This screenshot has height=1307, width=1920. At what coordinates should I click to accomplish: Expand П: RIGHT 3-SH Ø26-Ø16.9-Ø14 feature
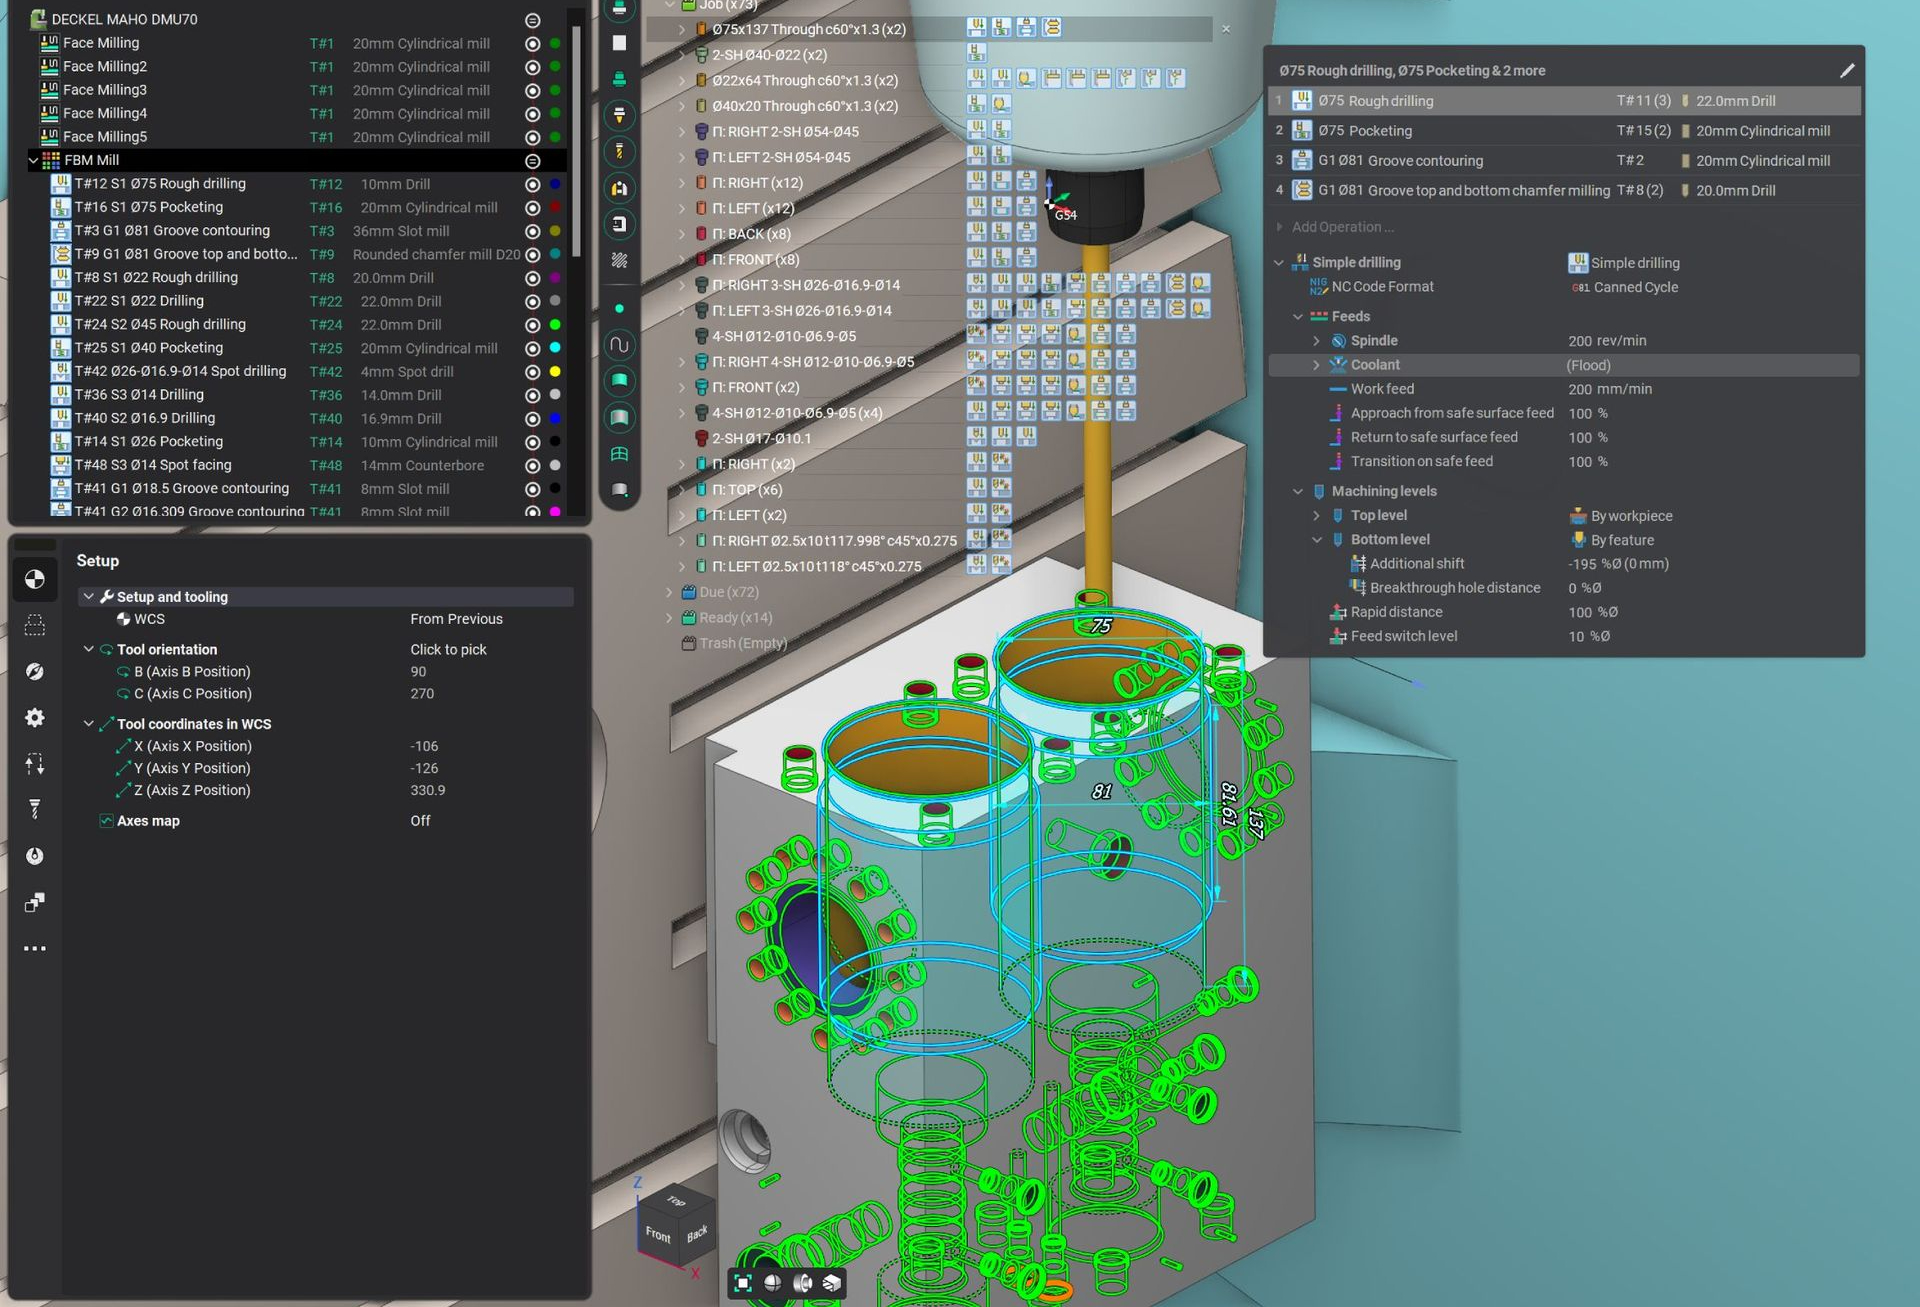[682, 285]
